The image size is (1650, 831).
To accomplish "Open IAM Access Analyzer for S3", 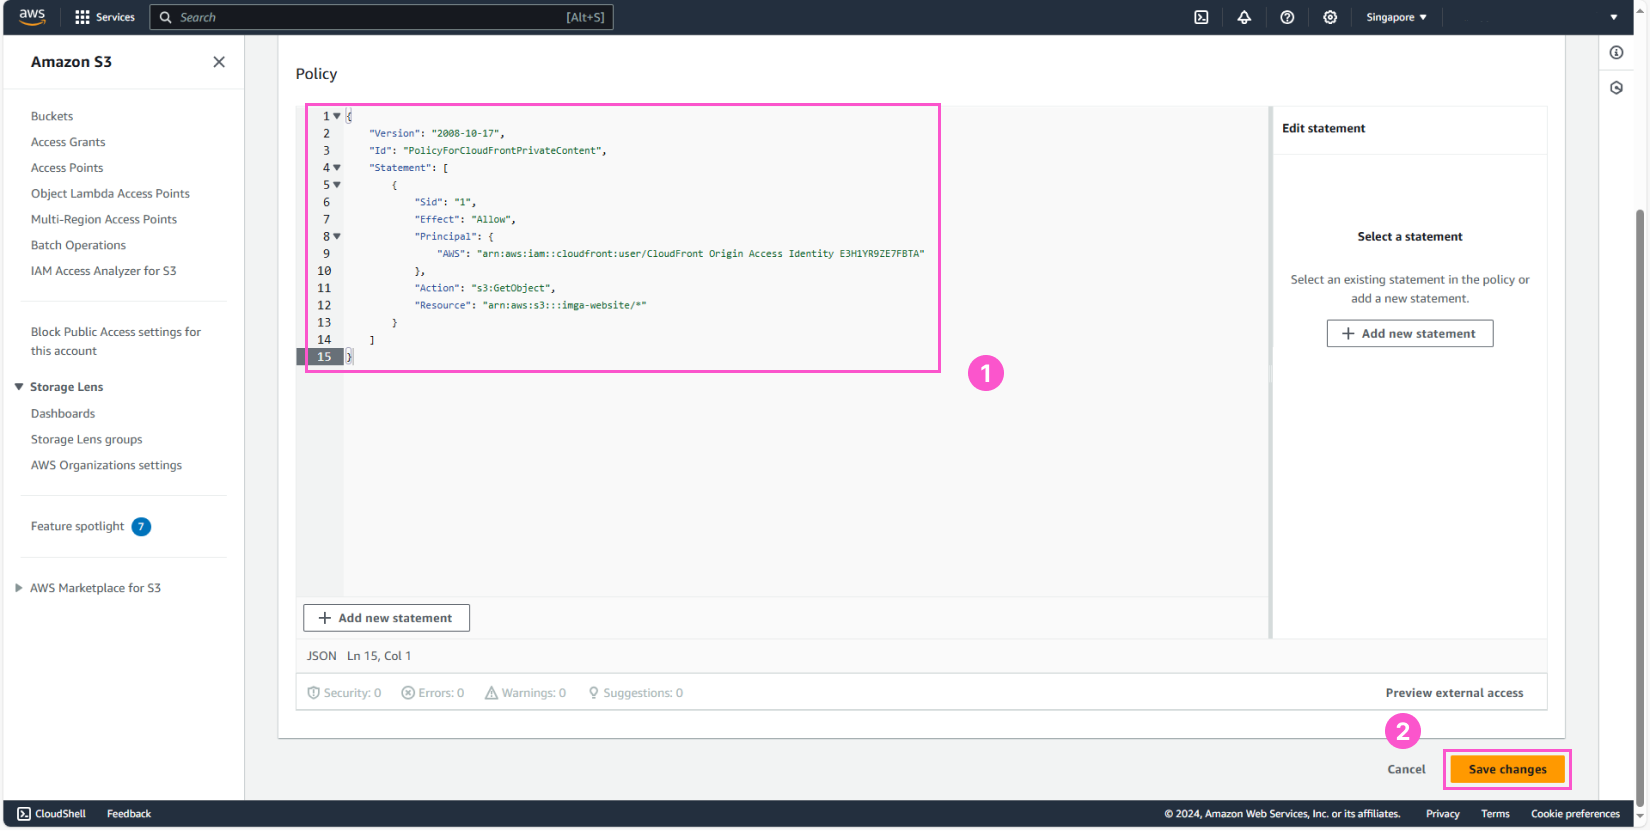I will point(103,271).
